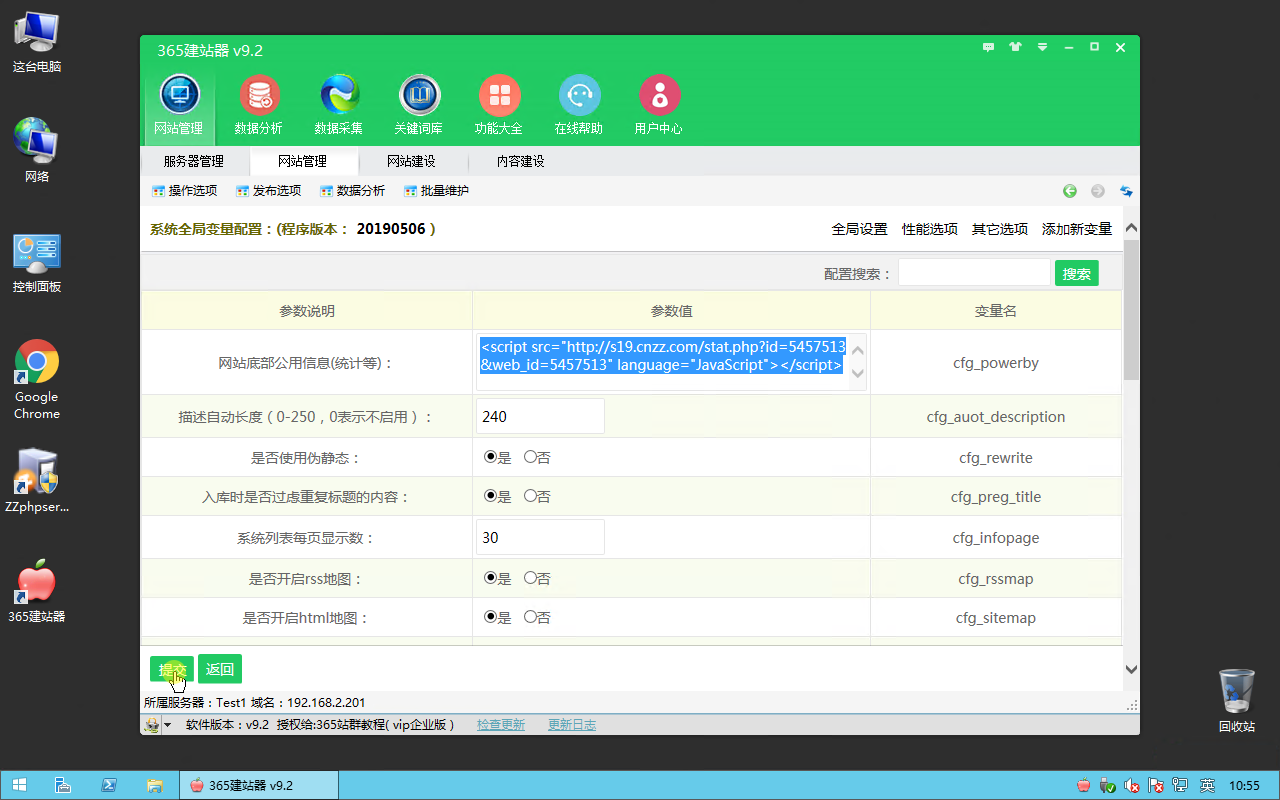This screenshot has height=800, width=1280.
Task: Open the 批量维护 dropdown
Action: click(436, 191)
